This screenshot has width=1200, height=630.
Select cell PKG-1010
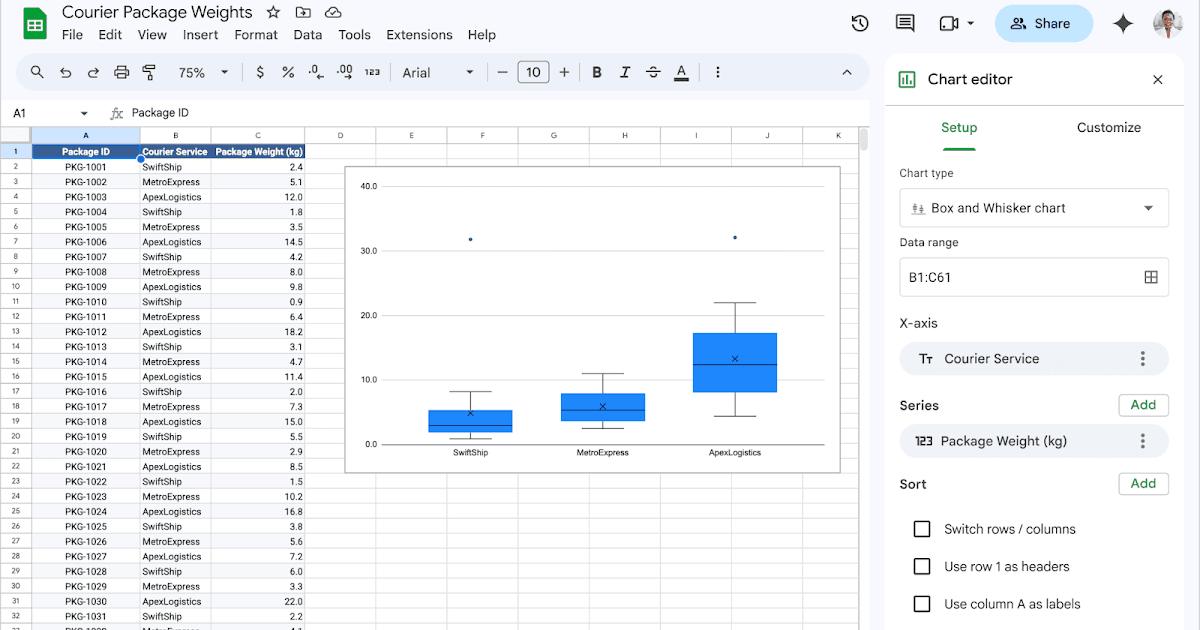click(86, 302)
